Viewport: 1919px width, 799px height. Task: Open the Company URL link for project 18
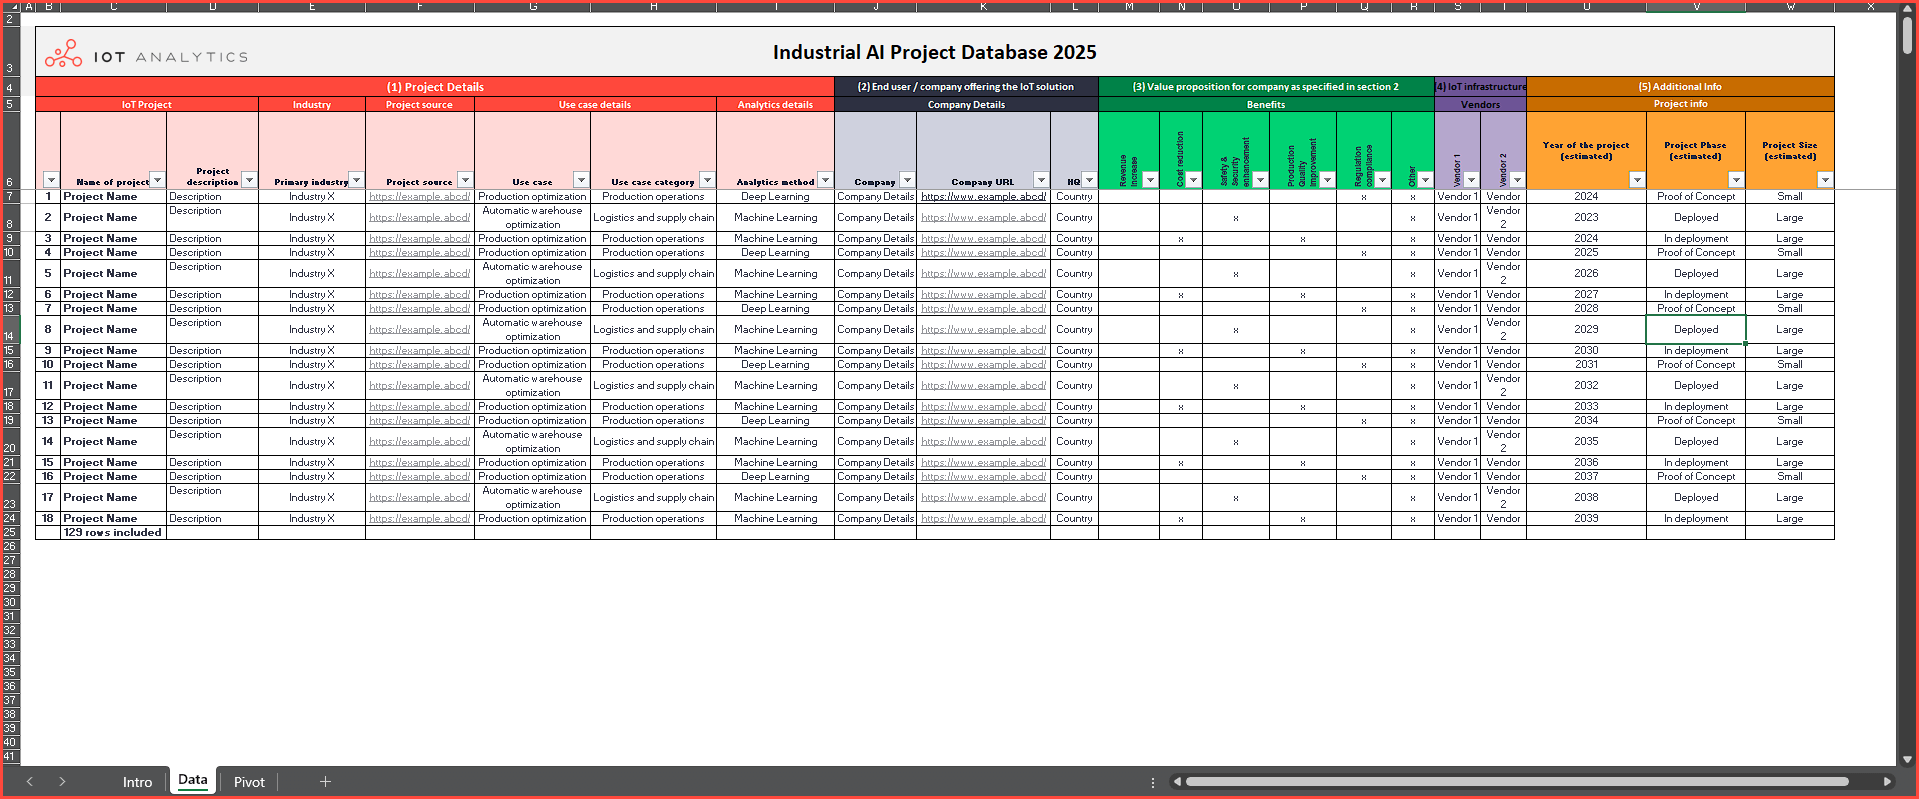pos(983,519)
